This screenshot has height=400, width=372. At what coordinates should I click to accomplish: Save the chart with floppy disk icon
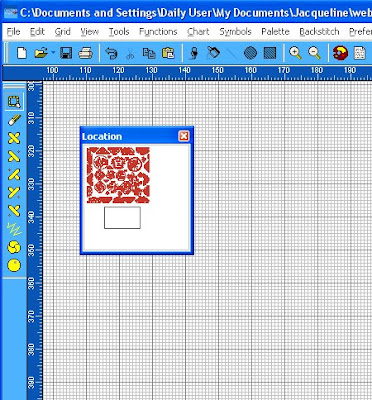coord(66,53)
